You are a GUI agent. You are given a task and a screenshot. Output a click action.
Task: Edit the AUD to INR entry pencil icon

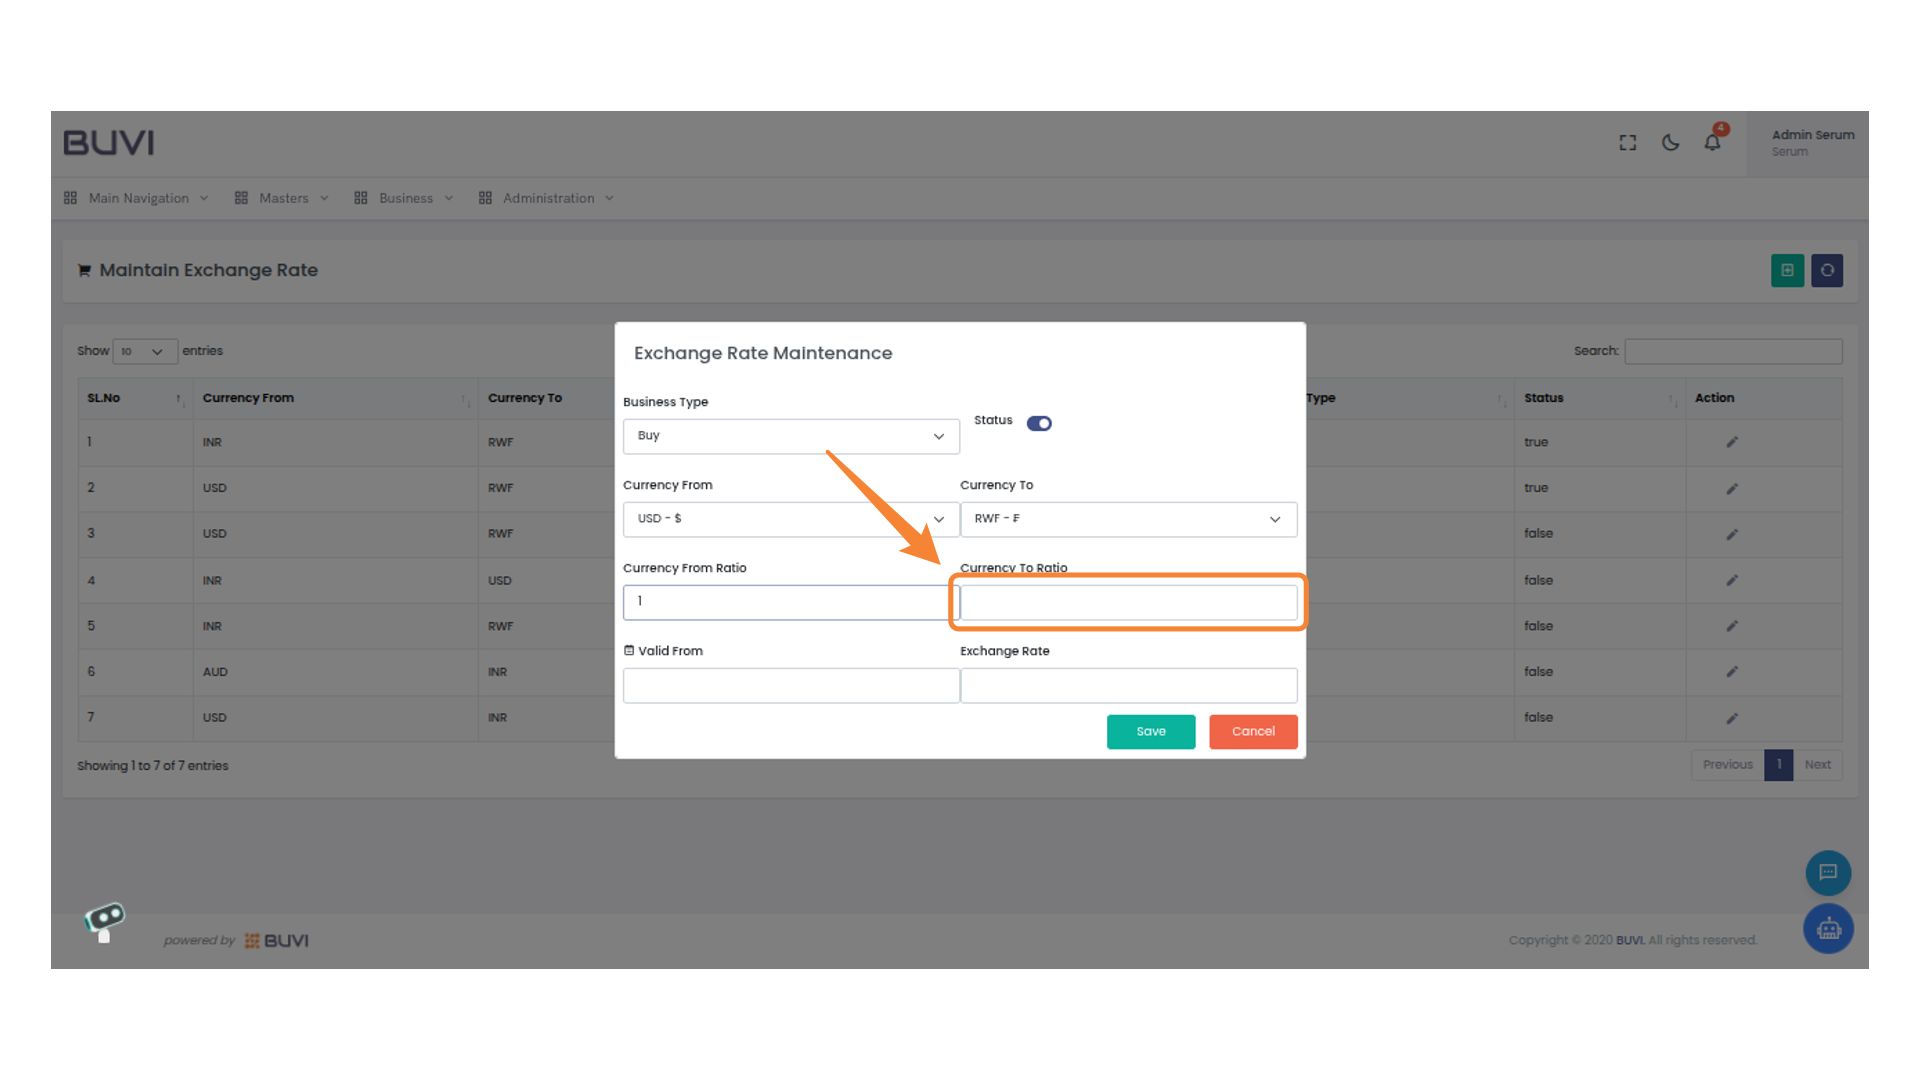click(1732, 672)
